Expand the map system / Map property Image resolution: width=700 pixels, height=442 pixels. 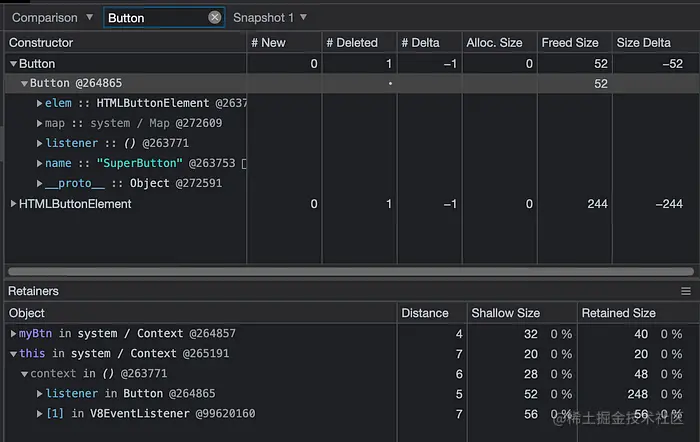[40, 124]
